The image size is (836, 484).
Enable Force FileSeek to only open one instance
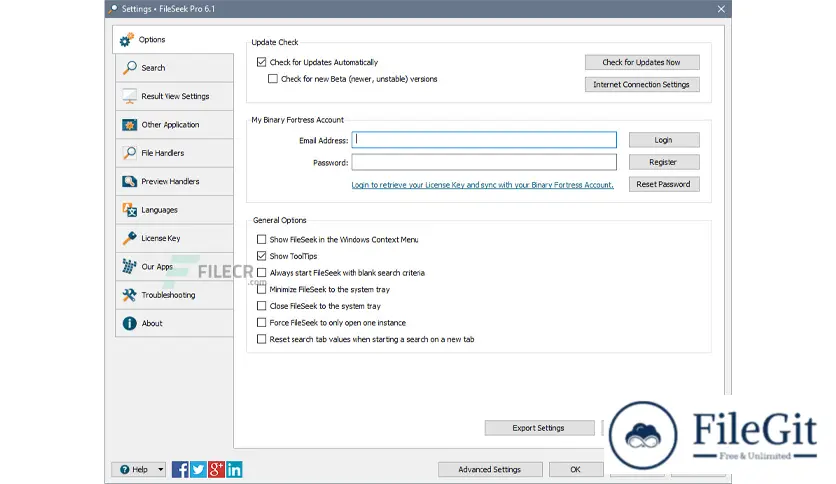click(262, 323)
